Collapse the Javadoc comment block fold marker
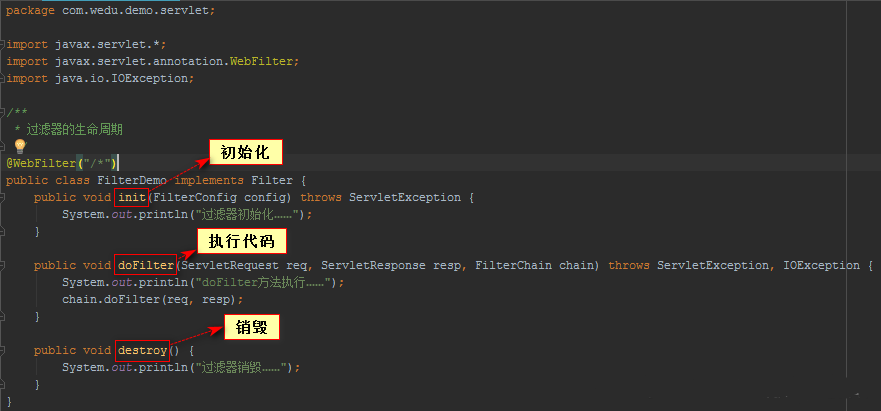Viewport: 881px width, 411px height. tap(4, 112)
